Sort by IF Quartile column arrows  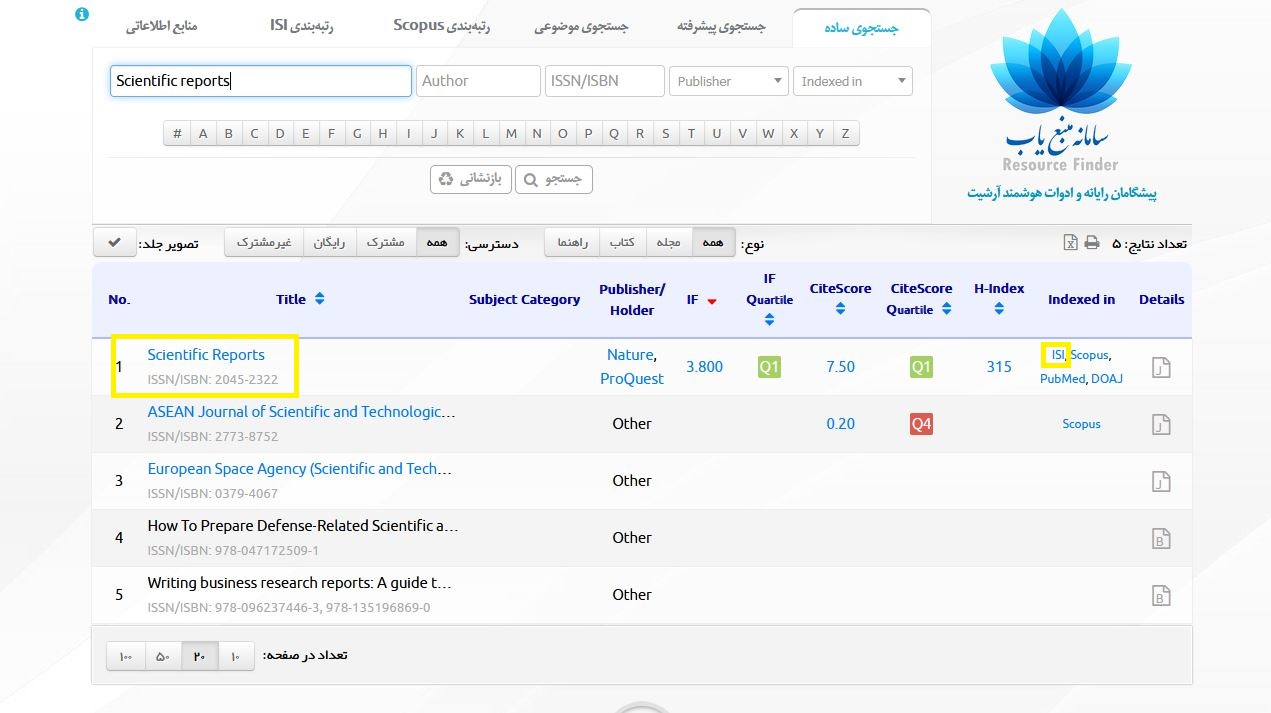pos(769,320)
